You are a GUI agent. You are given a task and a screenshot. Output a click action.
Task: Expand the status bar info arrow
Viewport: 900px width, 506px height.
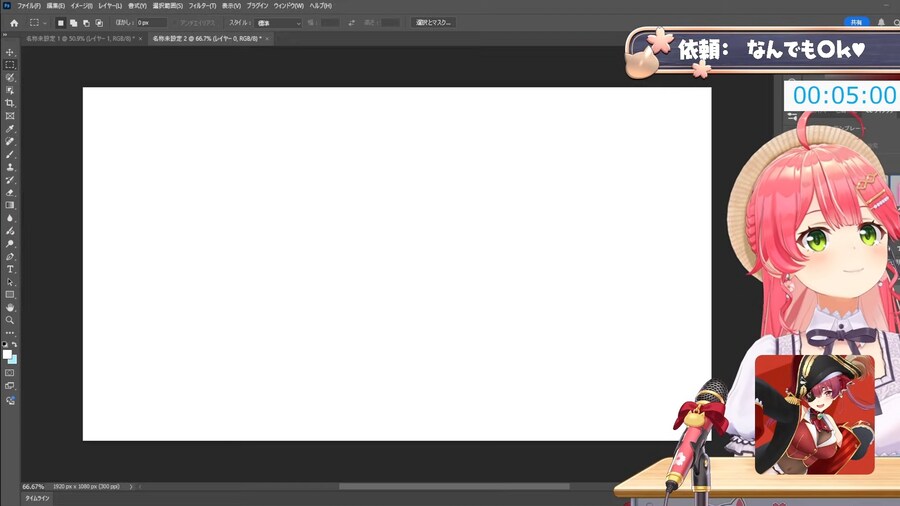point(131,486)
